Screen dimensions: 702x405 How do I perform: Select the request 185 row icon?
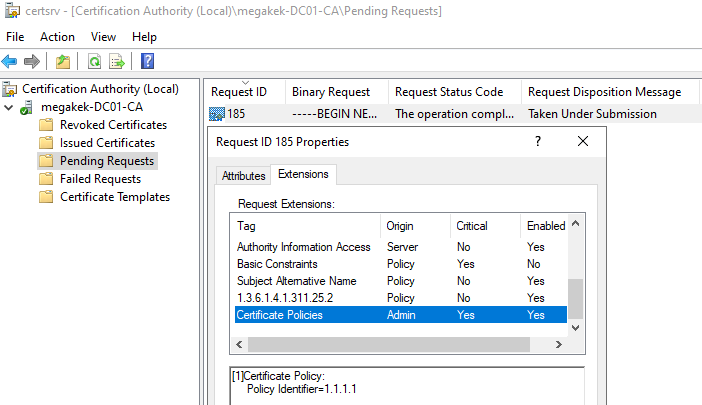[x=217, y=114]
